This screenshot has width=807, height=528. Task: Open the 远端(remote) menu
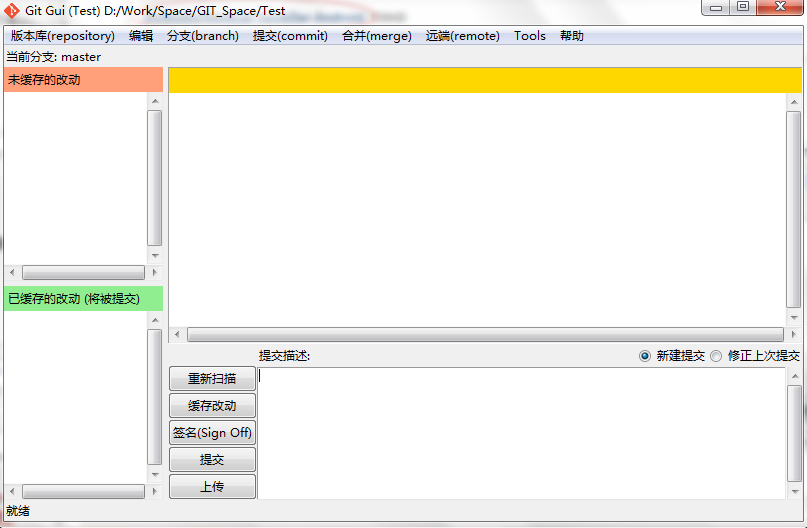click(x=463, y=36)
